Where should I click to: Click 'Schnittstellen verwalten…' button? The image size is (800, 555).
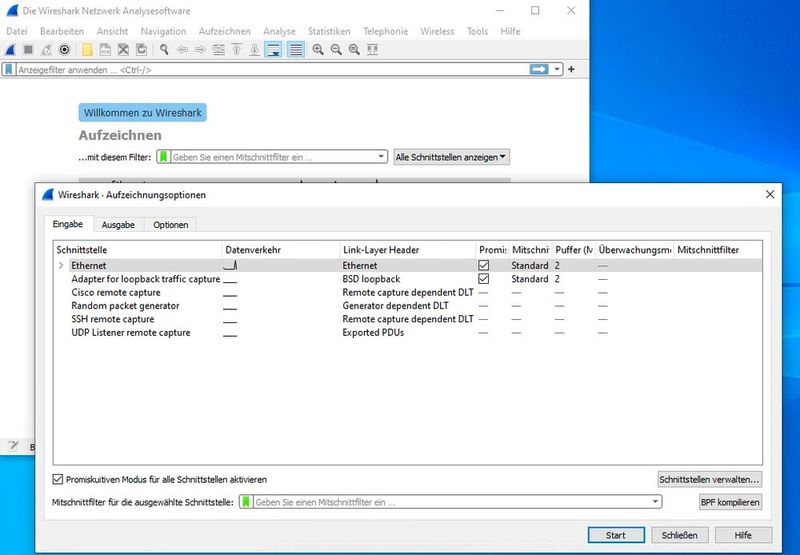(x=709, y=480)
